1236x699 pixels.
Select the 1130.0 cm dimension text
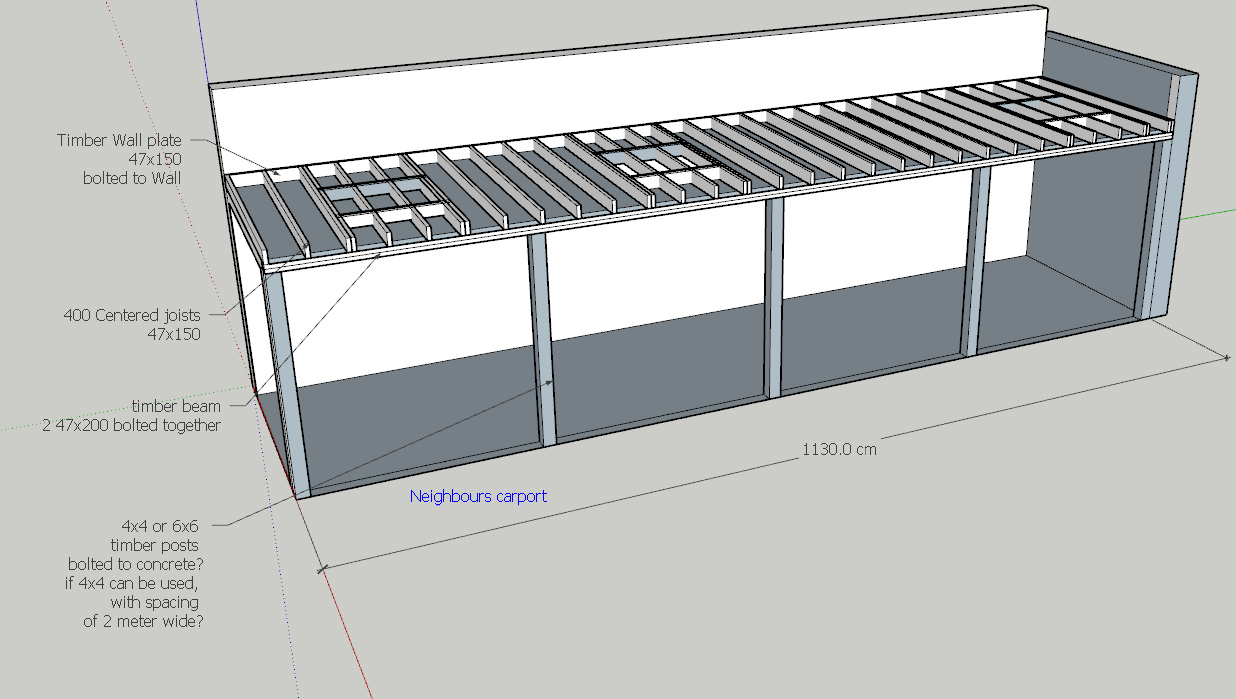[x=839, y=449]
